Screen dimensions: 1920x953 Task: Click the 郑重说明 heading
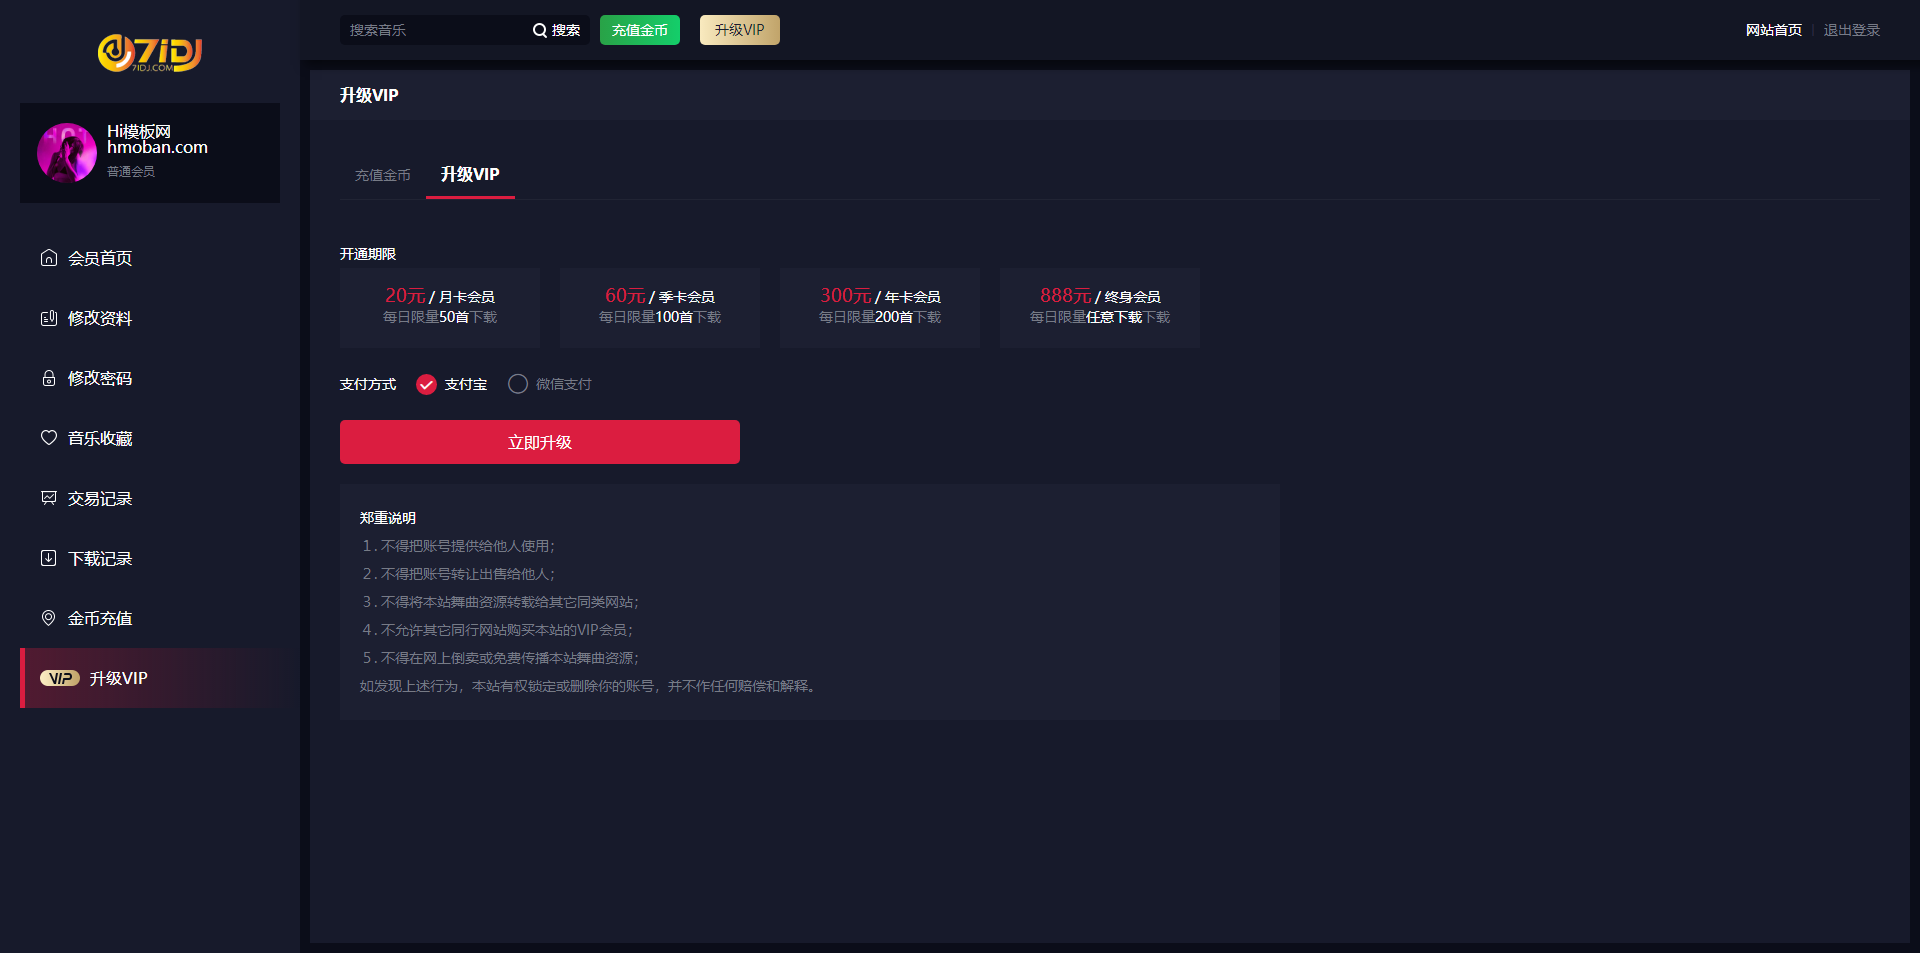[x=388, y=518]
